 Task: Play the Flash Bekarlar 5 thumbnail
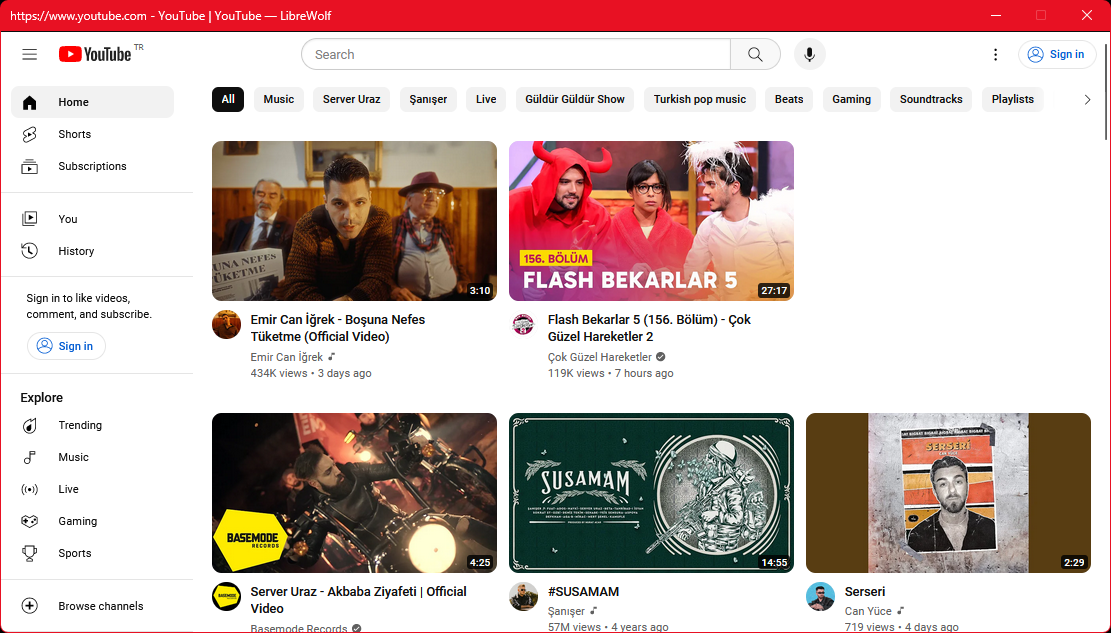(651, 221)
